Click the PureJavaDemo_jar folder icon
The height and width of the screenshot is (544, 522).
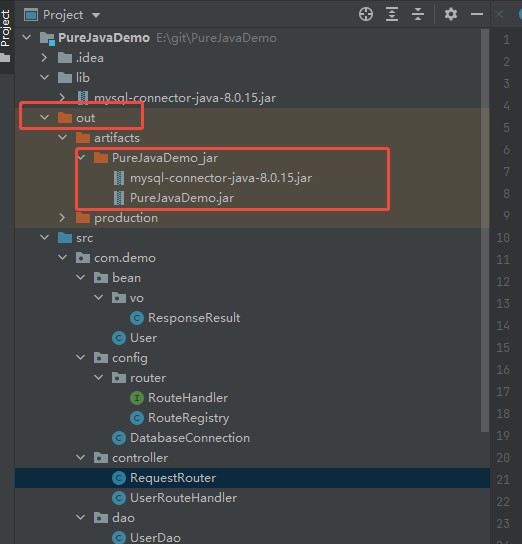pos(101,158)
